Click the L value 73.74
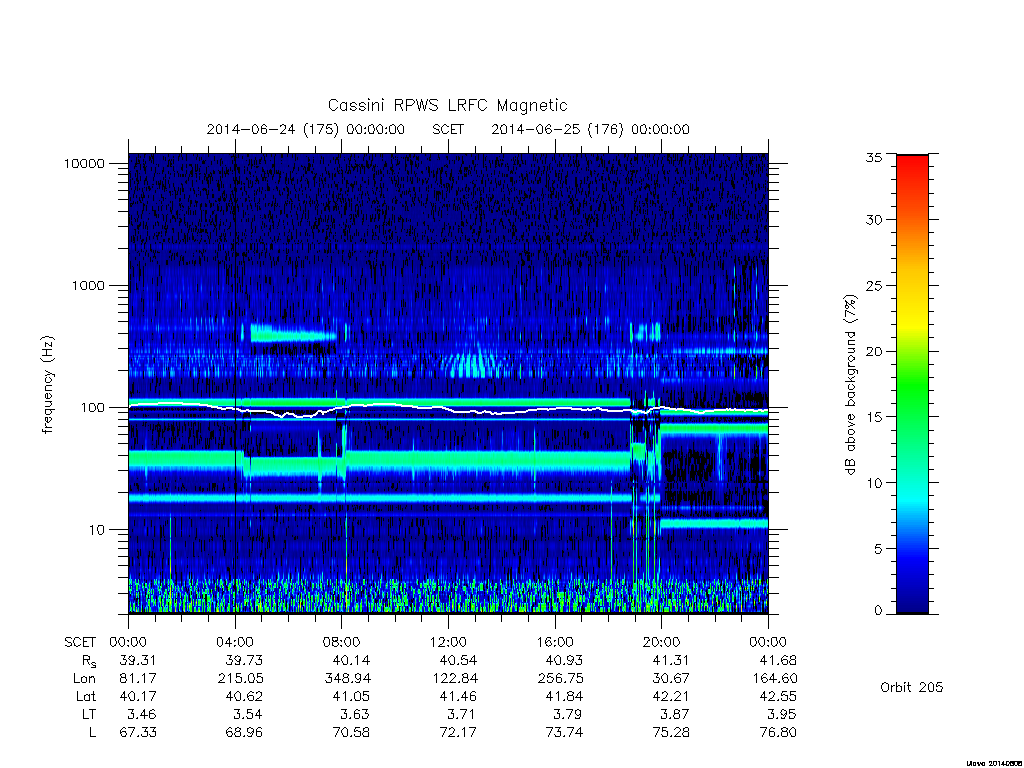Image resolution: width=1024 pixels, height=768 pixels. tap(564, 733)
